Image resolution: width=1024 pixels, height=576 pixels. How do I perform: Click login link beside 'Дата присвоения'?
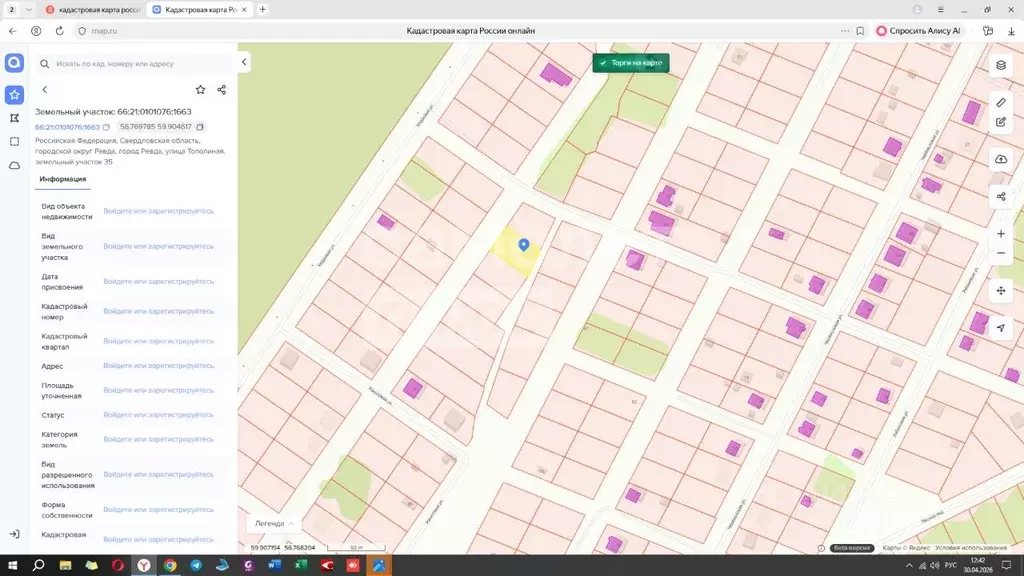(x=159, y=281)
